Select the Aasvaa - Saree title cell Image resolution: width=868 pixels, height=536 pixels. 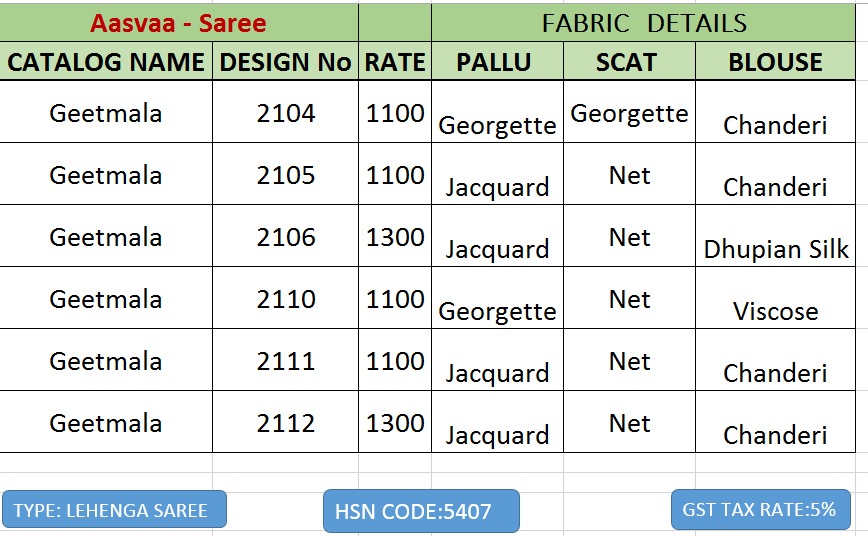click(x=179, y=22)
